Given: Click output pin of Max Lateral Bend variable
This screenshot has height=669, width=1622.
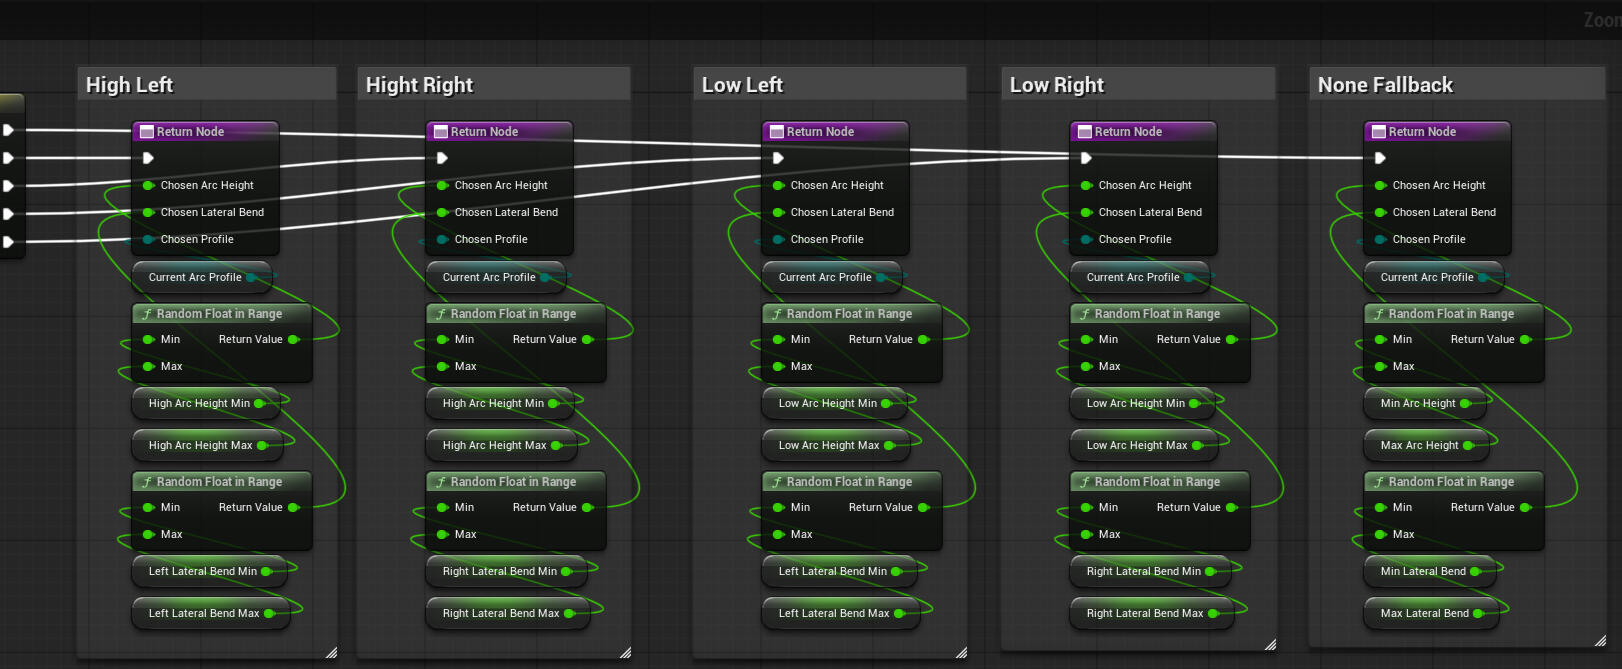Looking at the screenshot, I should click(1478, 613).
